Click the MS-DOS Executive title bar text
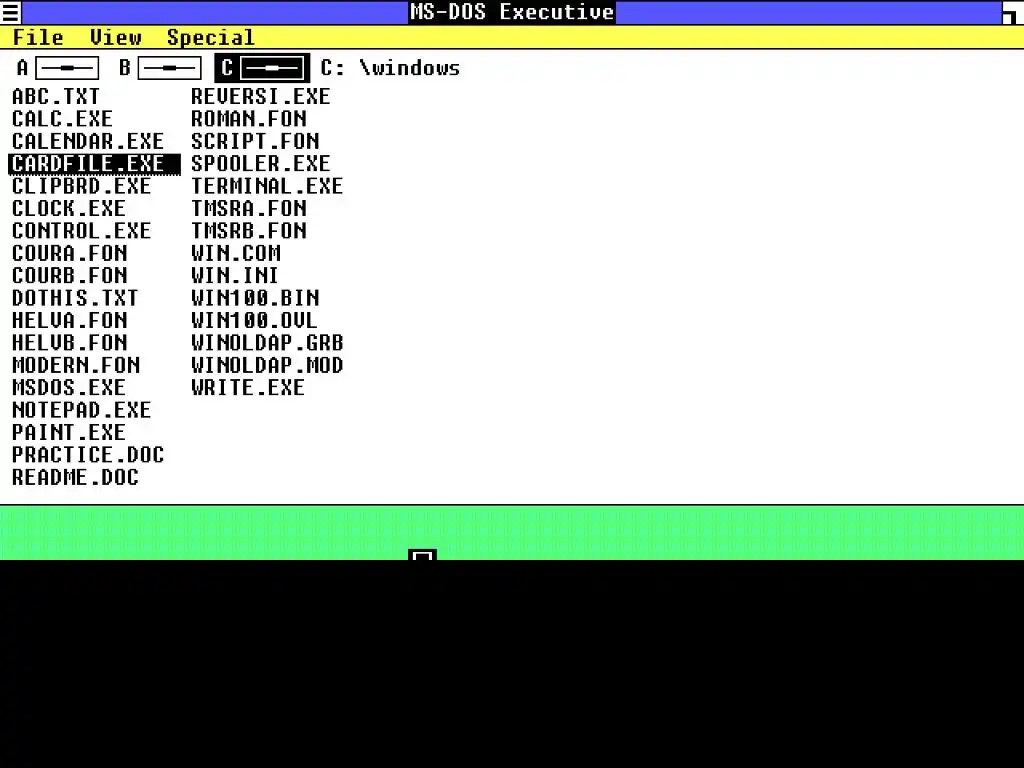This screenshot has height=768, width=1024. tap(512, 12)
